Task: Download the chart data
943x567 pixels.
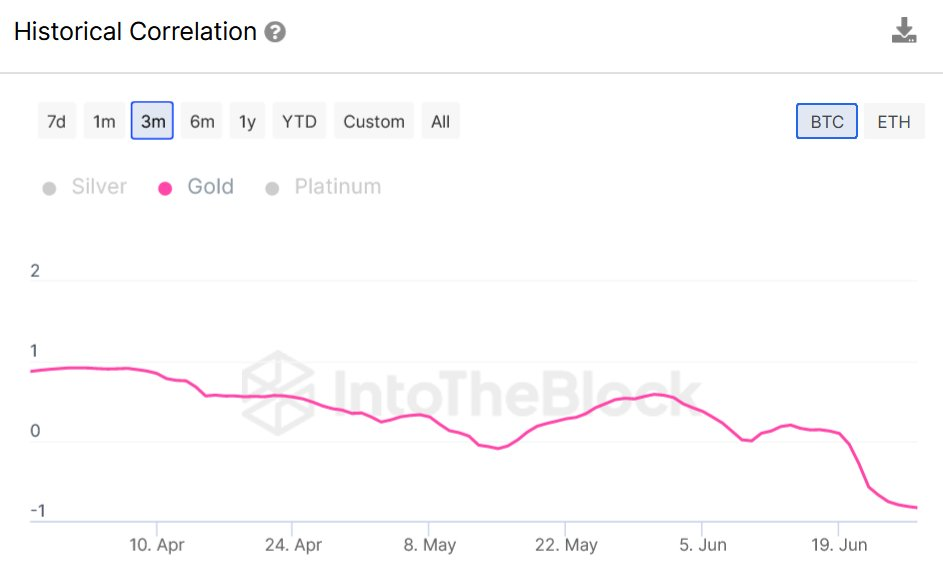Action: pyautogui.click(x=903, y=31)
